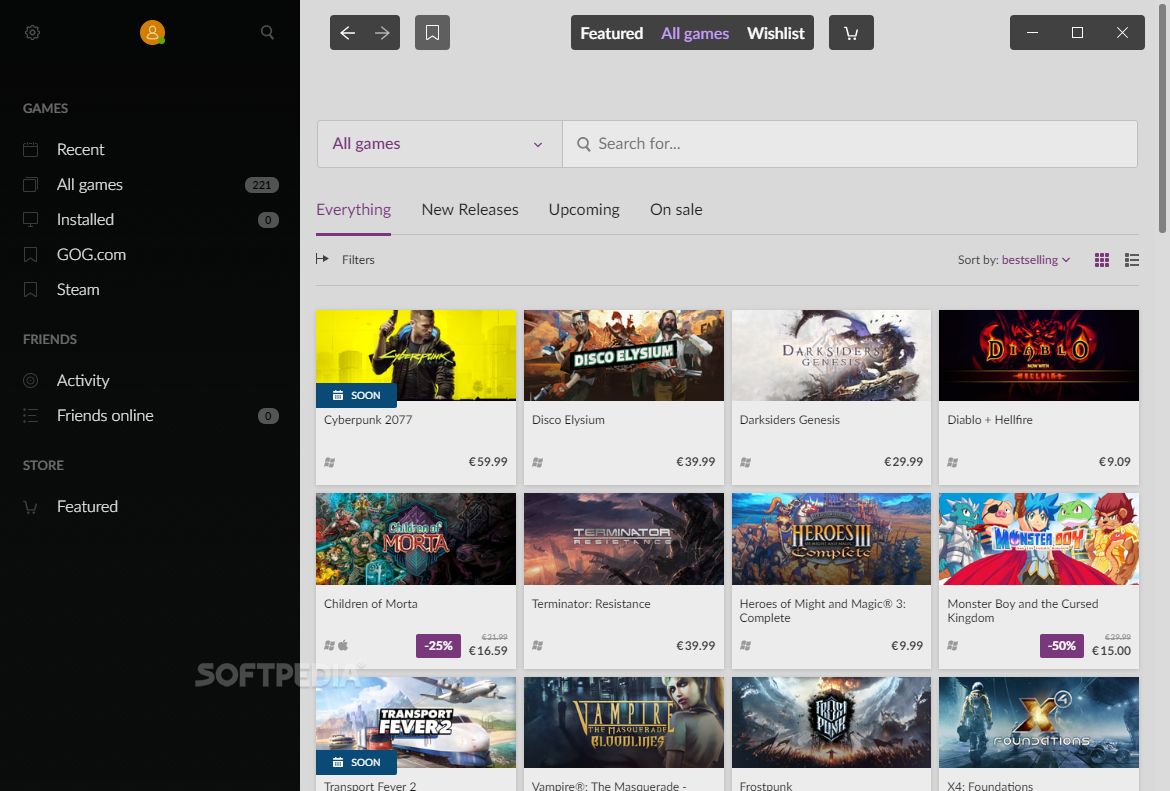Open the Monster Boy cover image
Image resolution: width=1170 pixels, height=791 pixels.
point(1039,539)
